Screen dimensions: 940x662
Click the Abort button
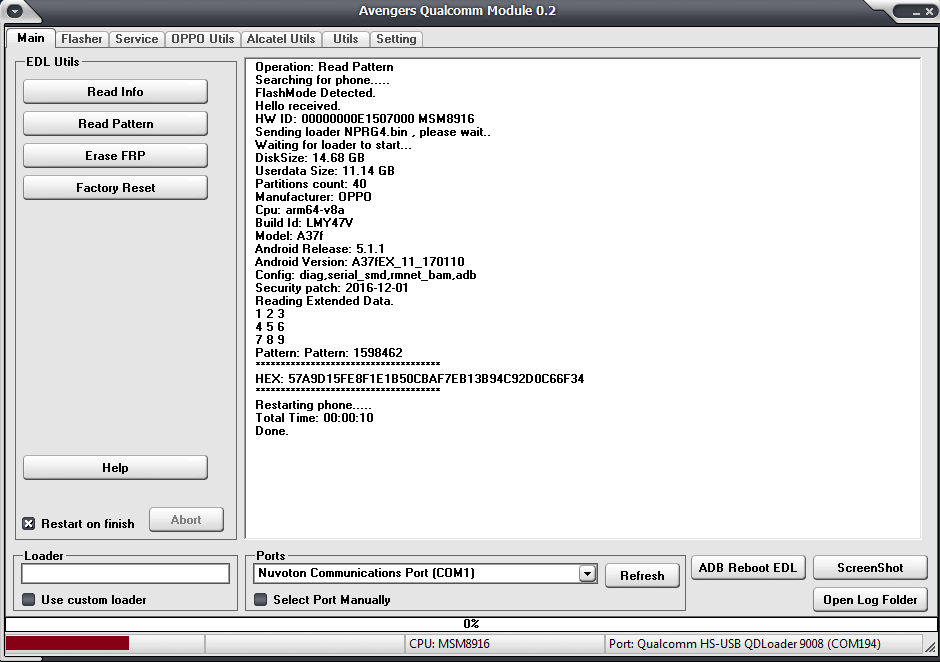186,520
